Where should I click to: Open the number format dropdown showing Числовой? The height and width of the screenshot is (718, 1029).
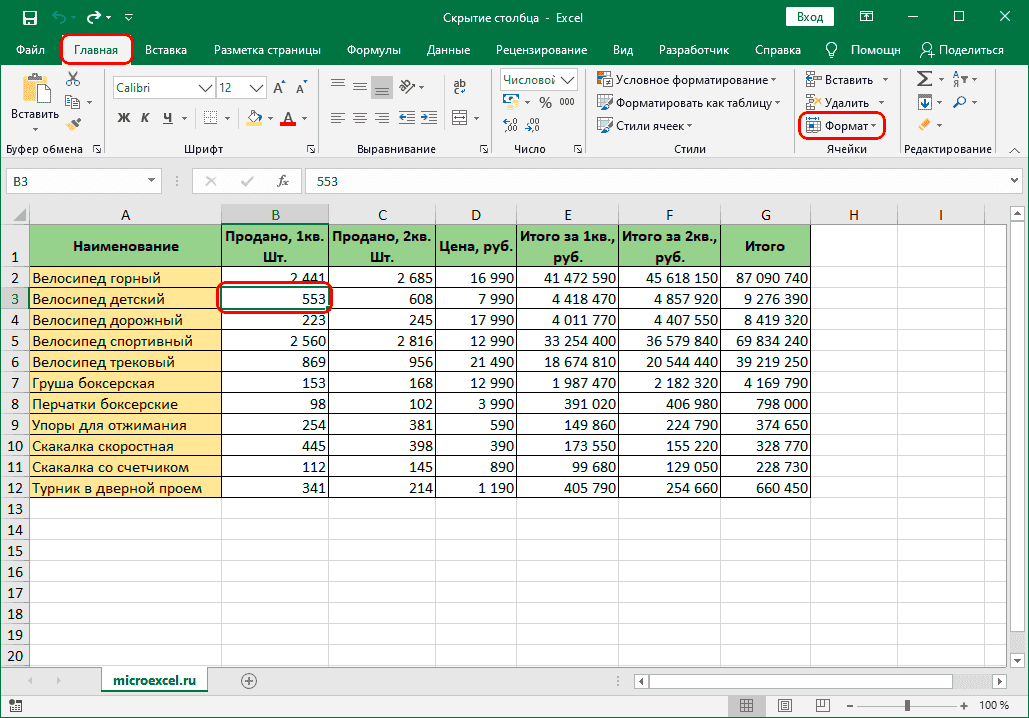[x=538, y=78]
